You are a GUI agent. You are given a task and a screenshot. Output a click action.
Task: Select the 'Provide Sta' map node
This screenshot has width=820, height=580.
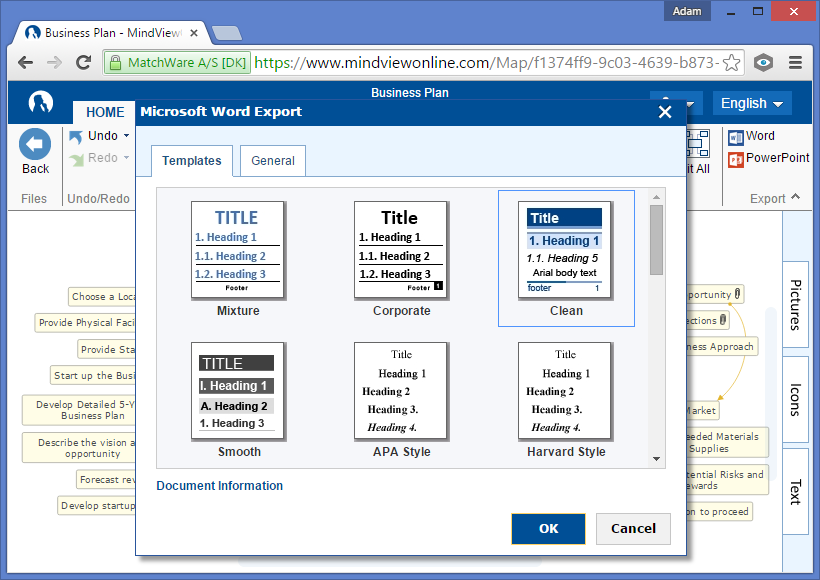click(107, 349)
